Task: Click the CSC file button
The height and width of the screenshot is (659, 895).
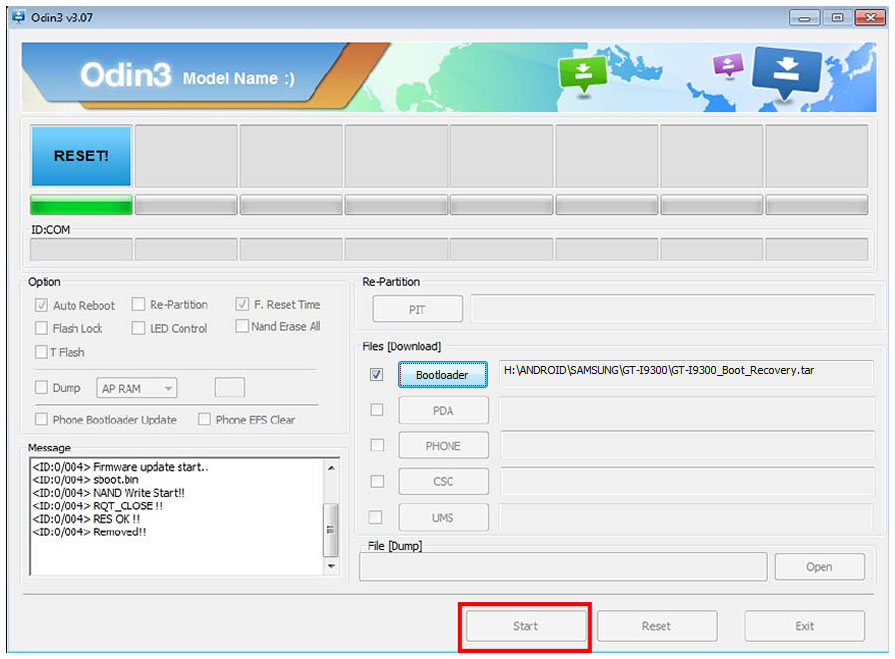Action: pos(444,482)
